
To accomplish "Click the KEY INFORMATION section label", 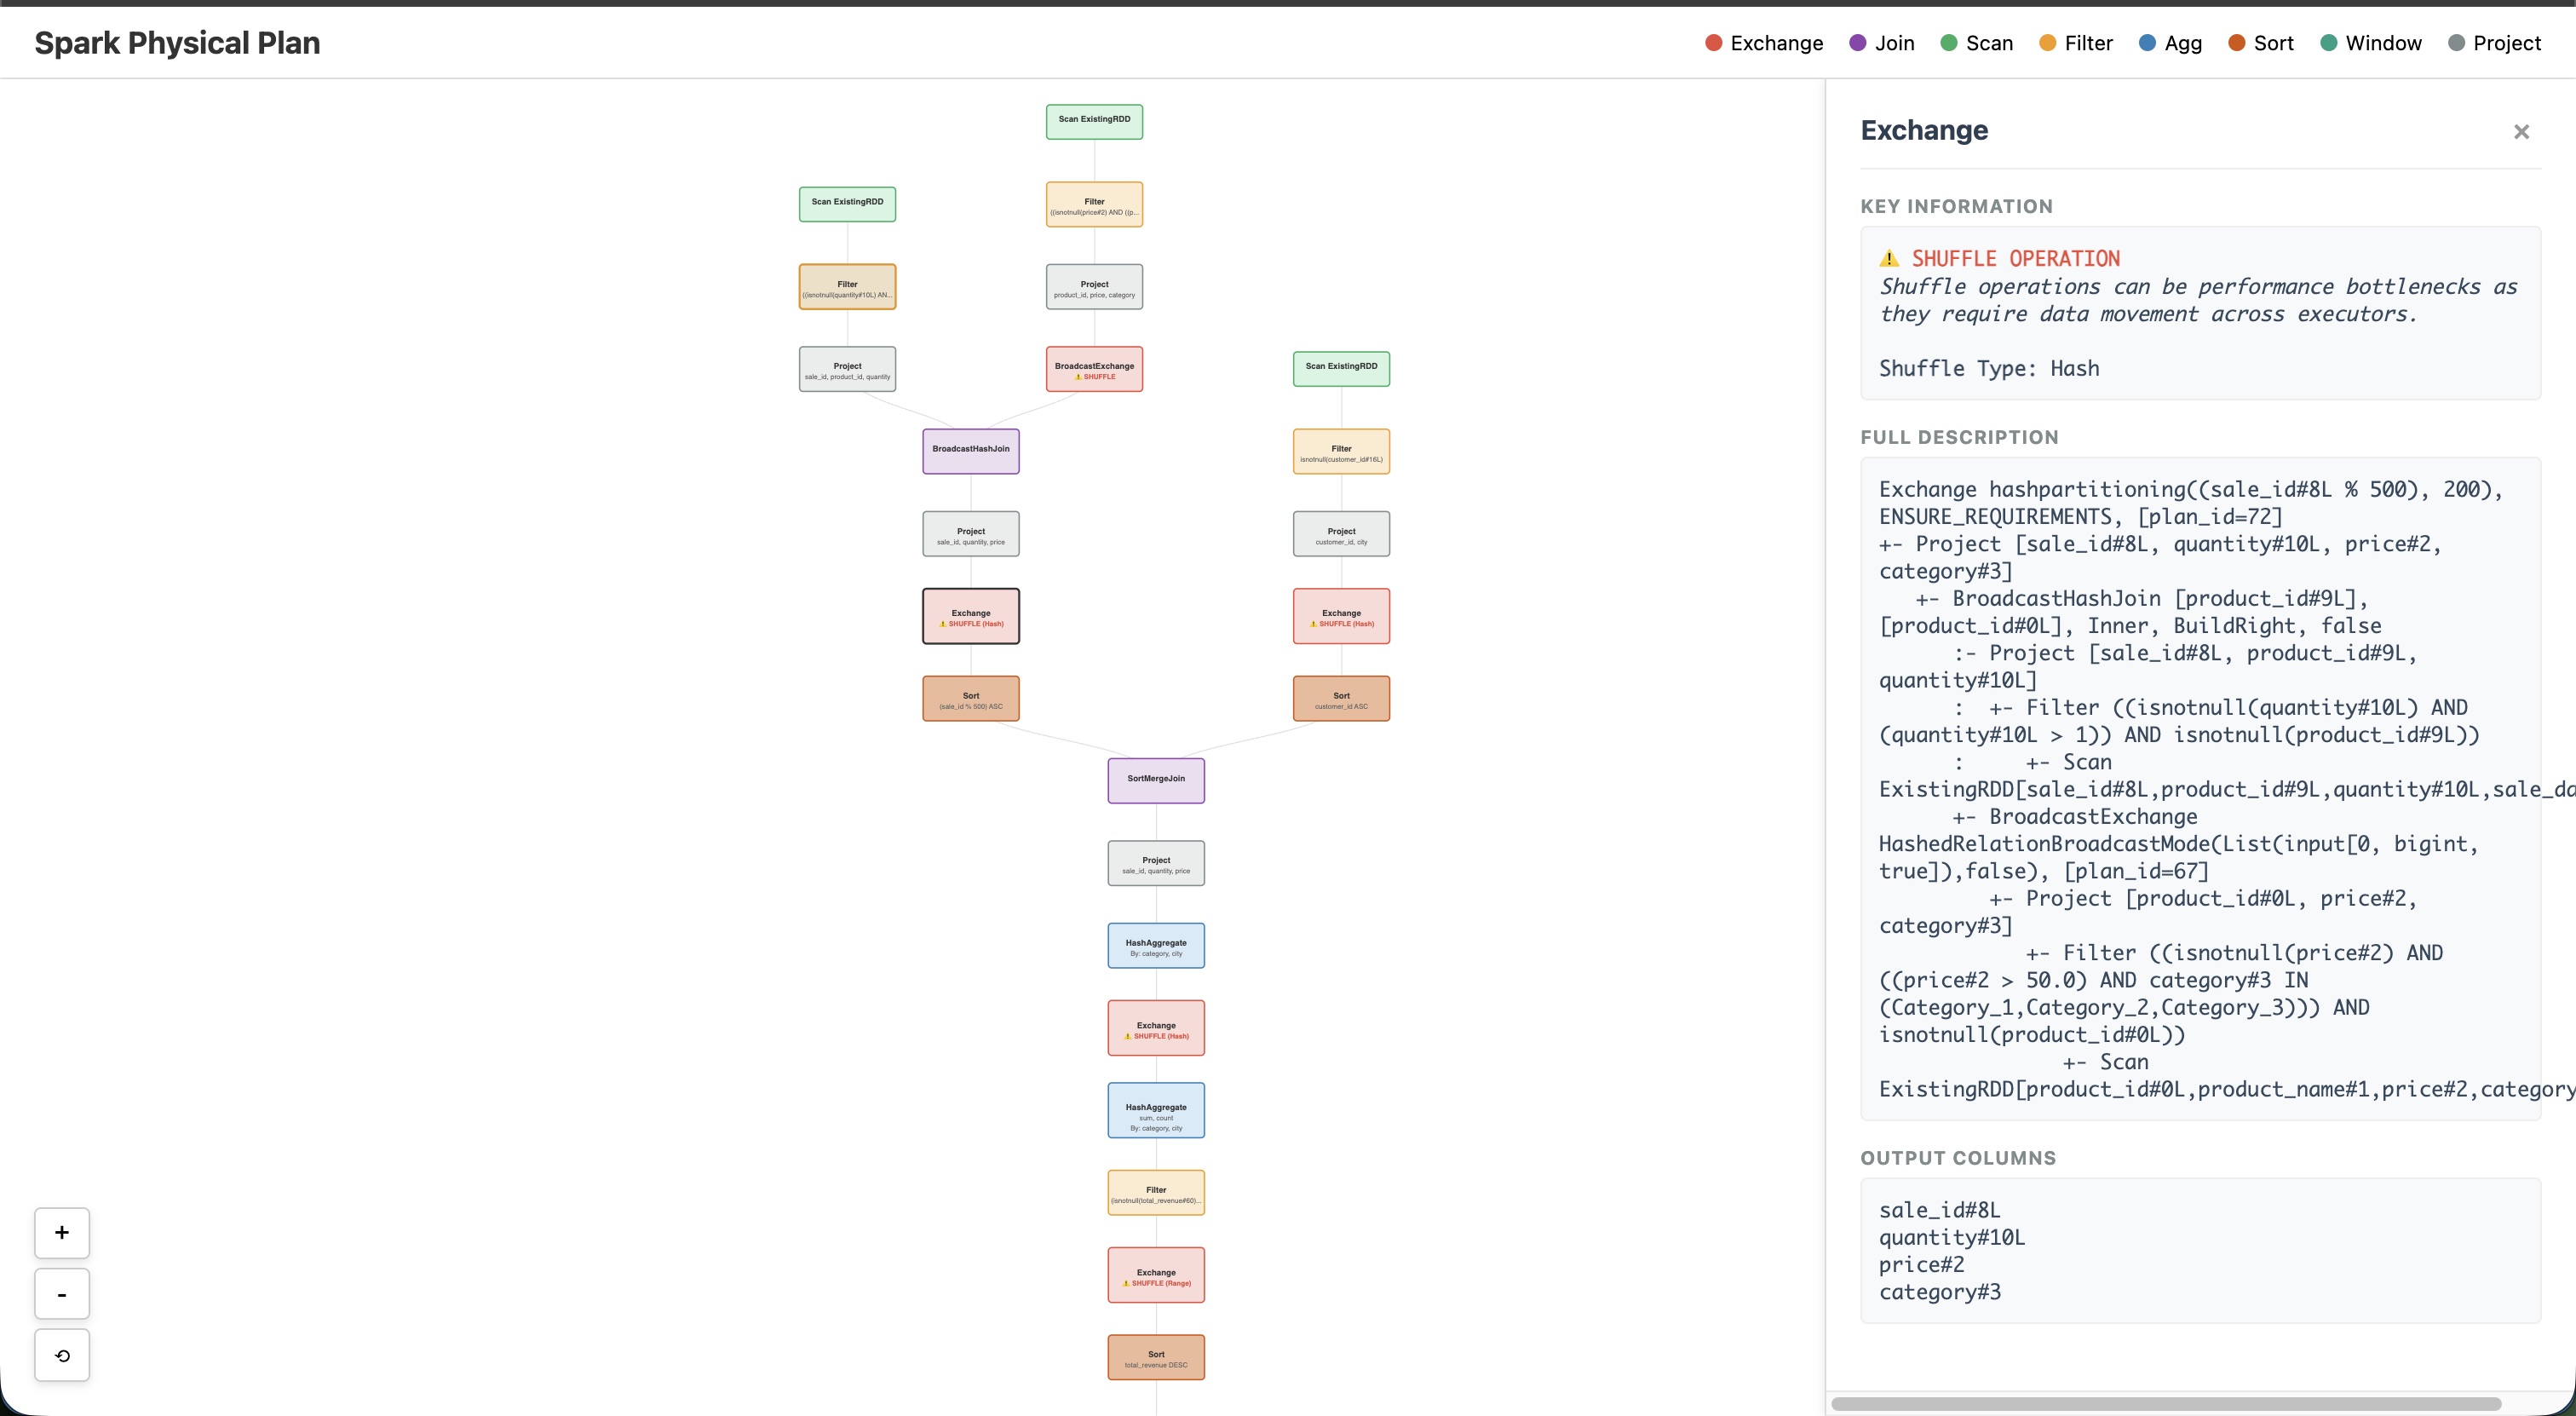I will pyautogui.click(x=1956, y=207).
